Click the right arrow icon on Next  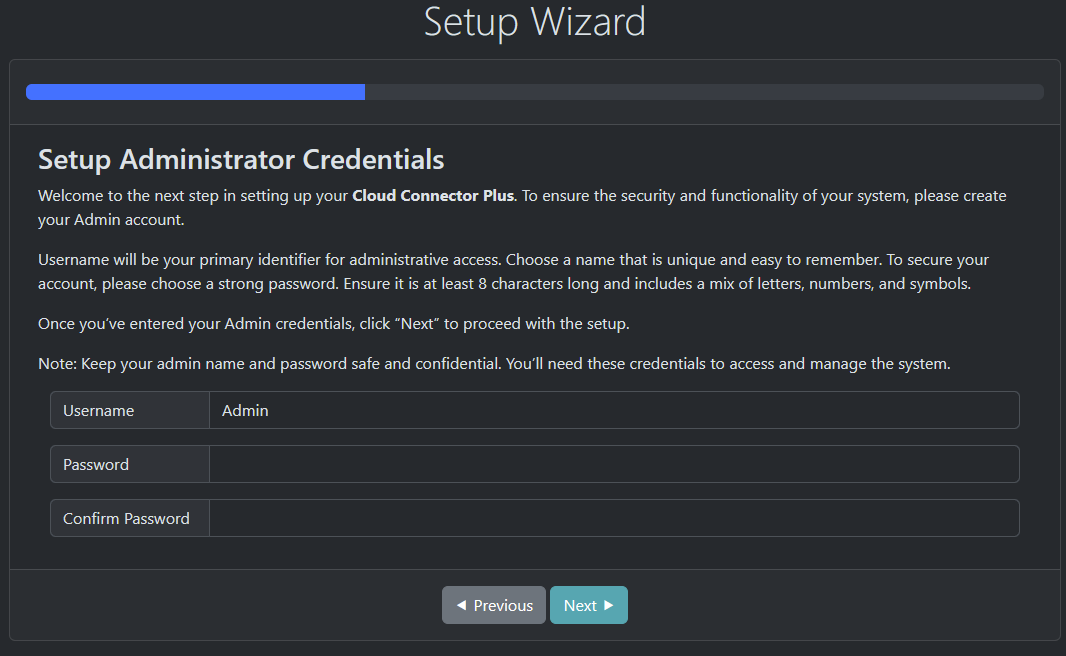click(609, 605)
